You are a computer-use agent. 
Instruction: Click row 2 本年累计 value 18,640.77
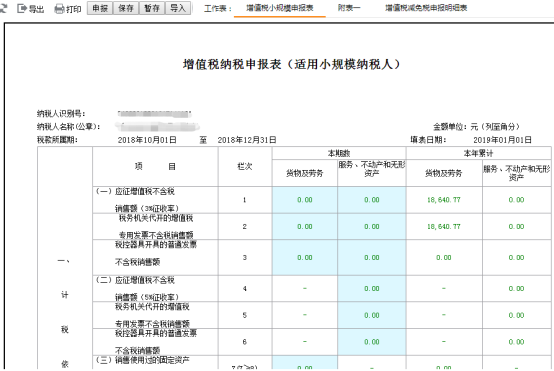(444, 226)
